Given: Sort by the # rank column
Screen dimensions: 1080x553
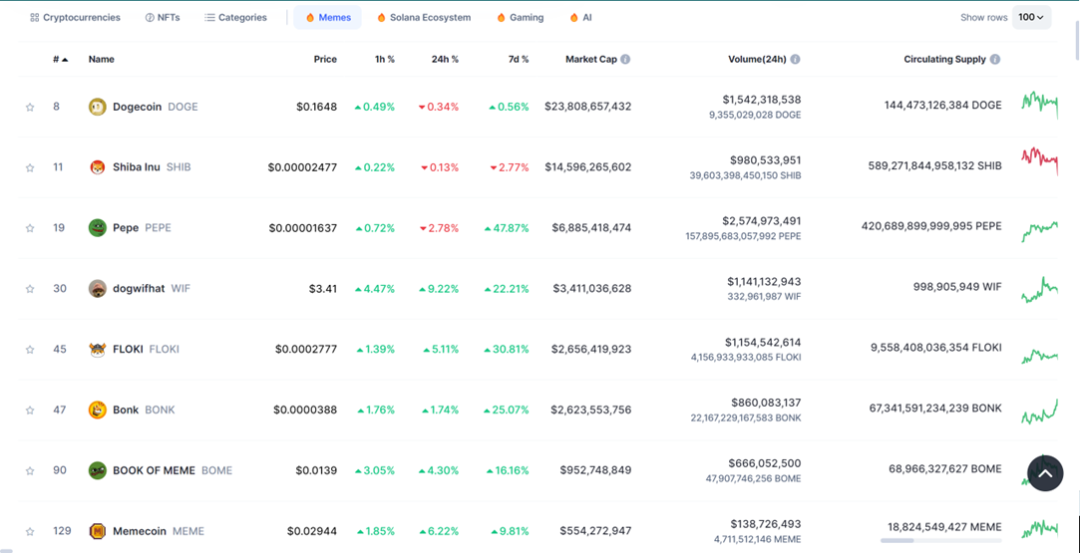Looking at the screenshot, I should (x=60, y=60).
